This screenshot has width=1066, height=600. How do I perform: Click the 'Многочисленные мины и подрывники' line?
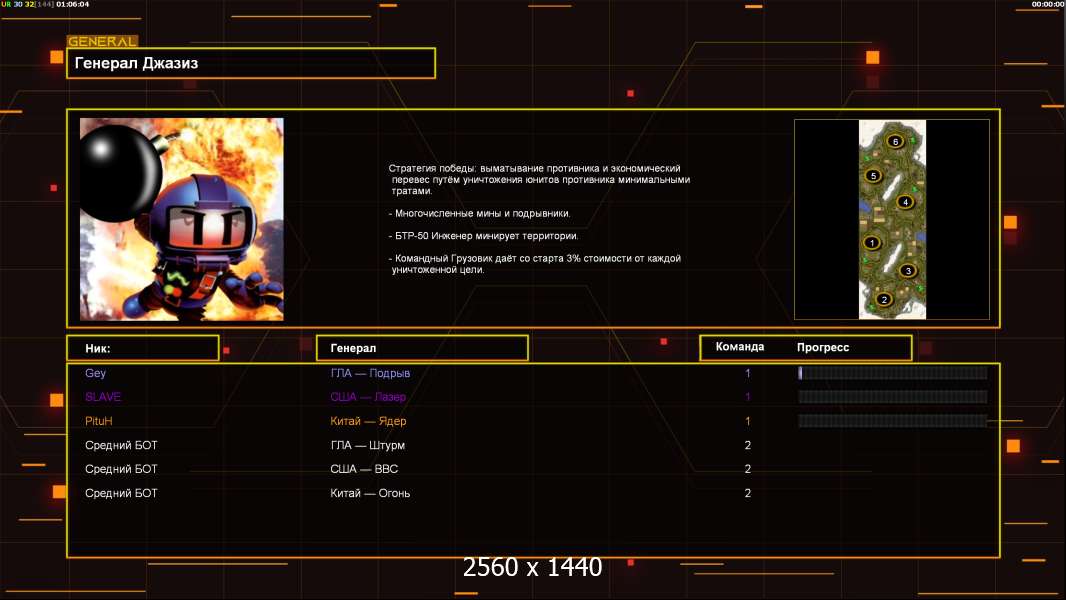tap(479, 213)
